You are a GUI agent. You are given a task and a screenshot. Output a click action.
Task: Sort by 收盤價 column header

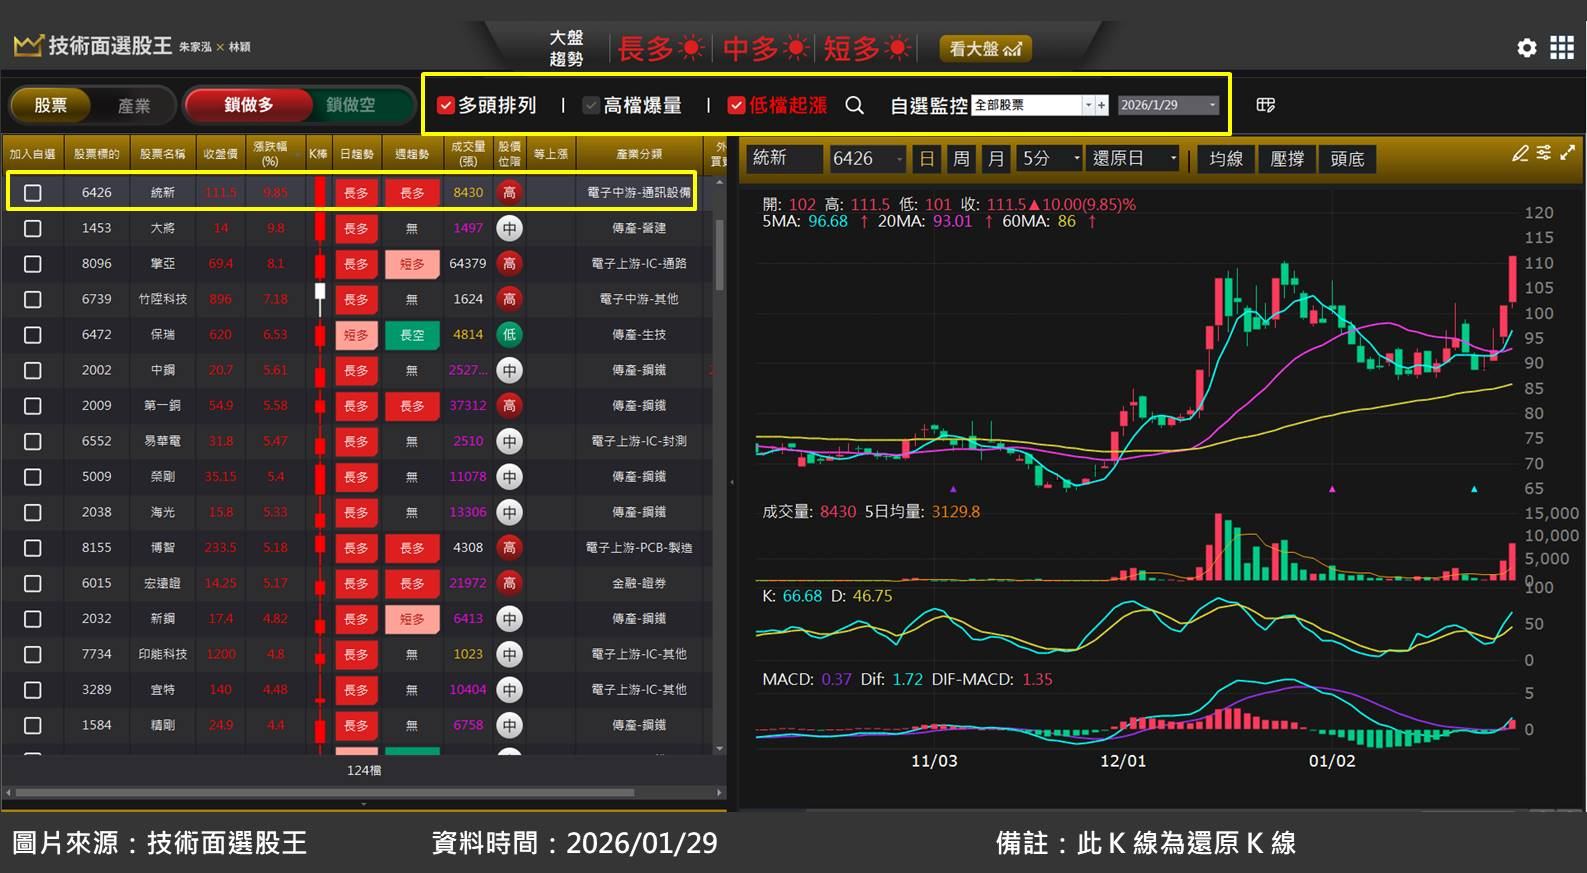pyautogui.click(x=220, y=154)
